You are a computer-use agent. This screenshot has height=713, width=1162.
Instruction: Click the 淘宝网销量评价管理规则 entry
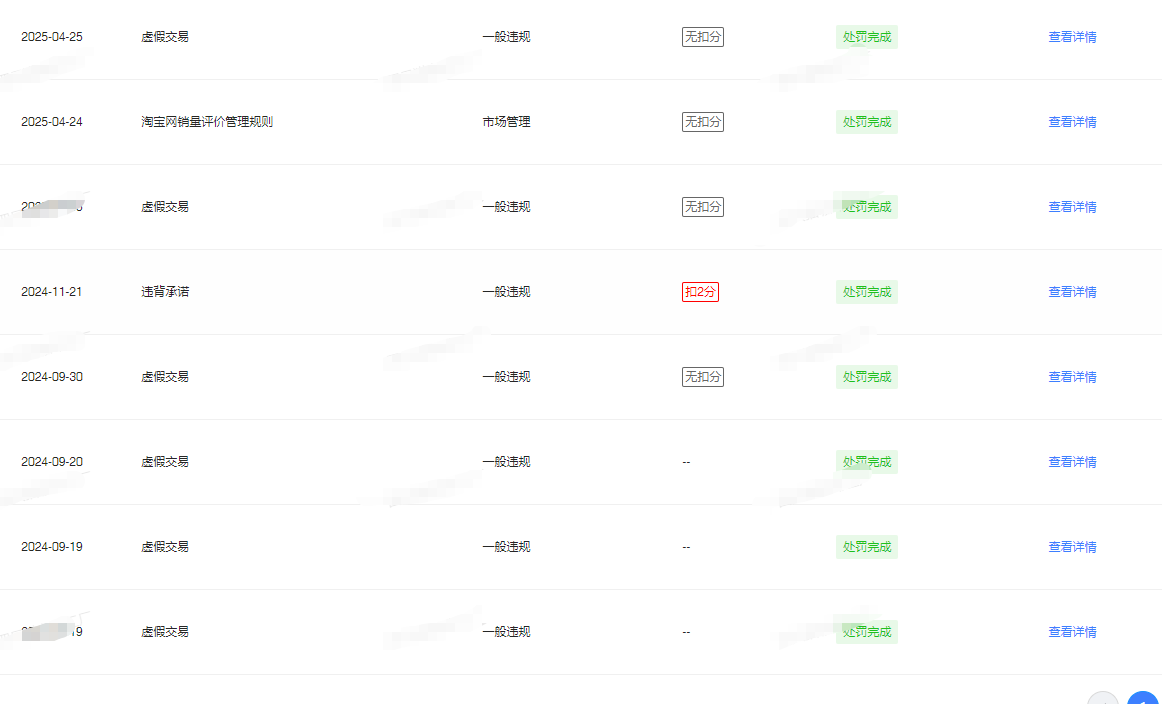(207, 122)
